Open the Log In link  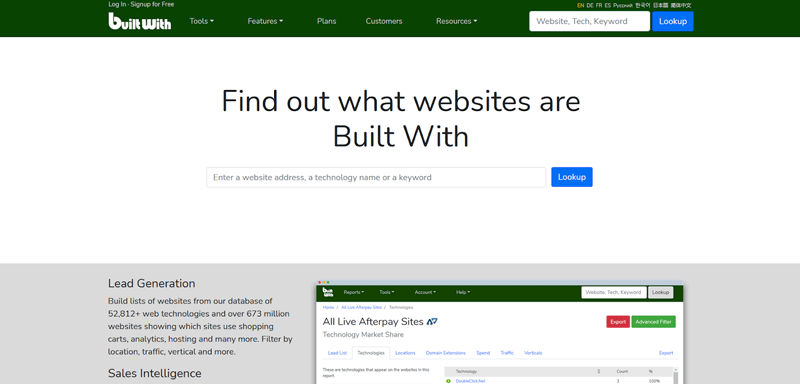click(117, 4)
